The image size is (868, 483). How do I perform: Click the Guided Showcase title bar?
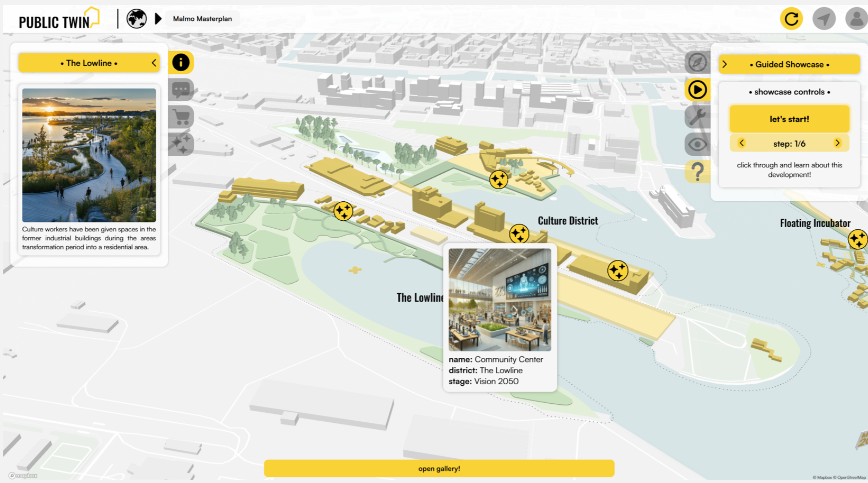click(789, 64)
